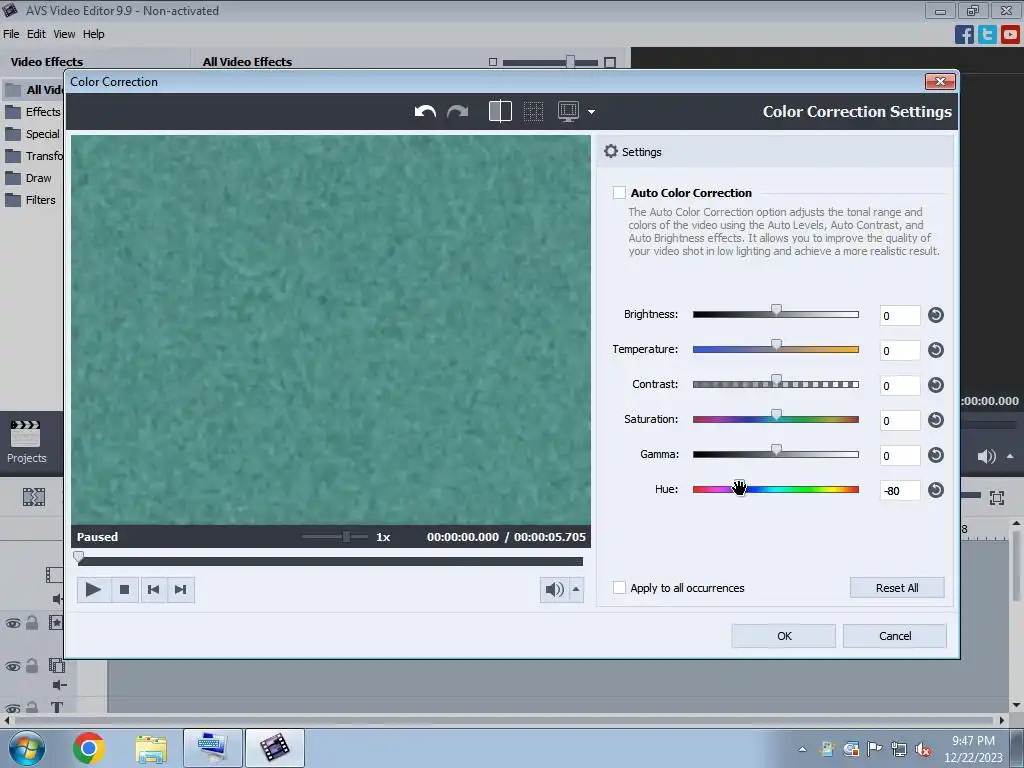
Task: Check Apply to all occurrences
Action: tap(619, 588)
